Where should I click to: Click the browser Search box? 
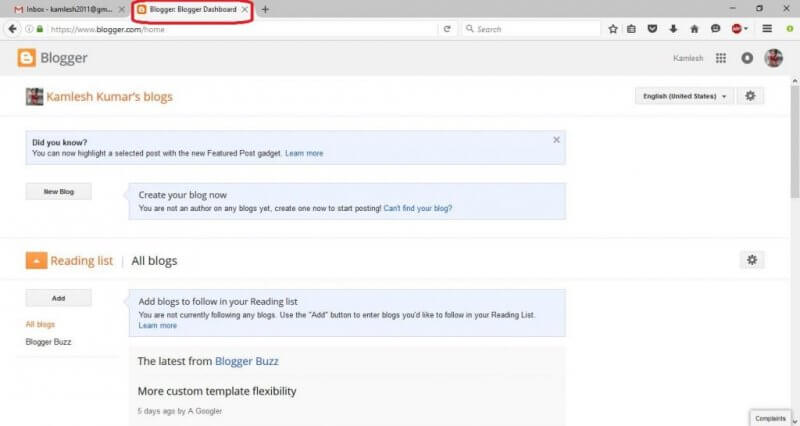[x=531, y=29]
